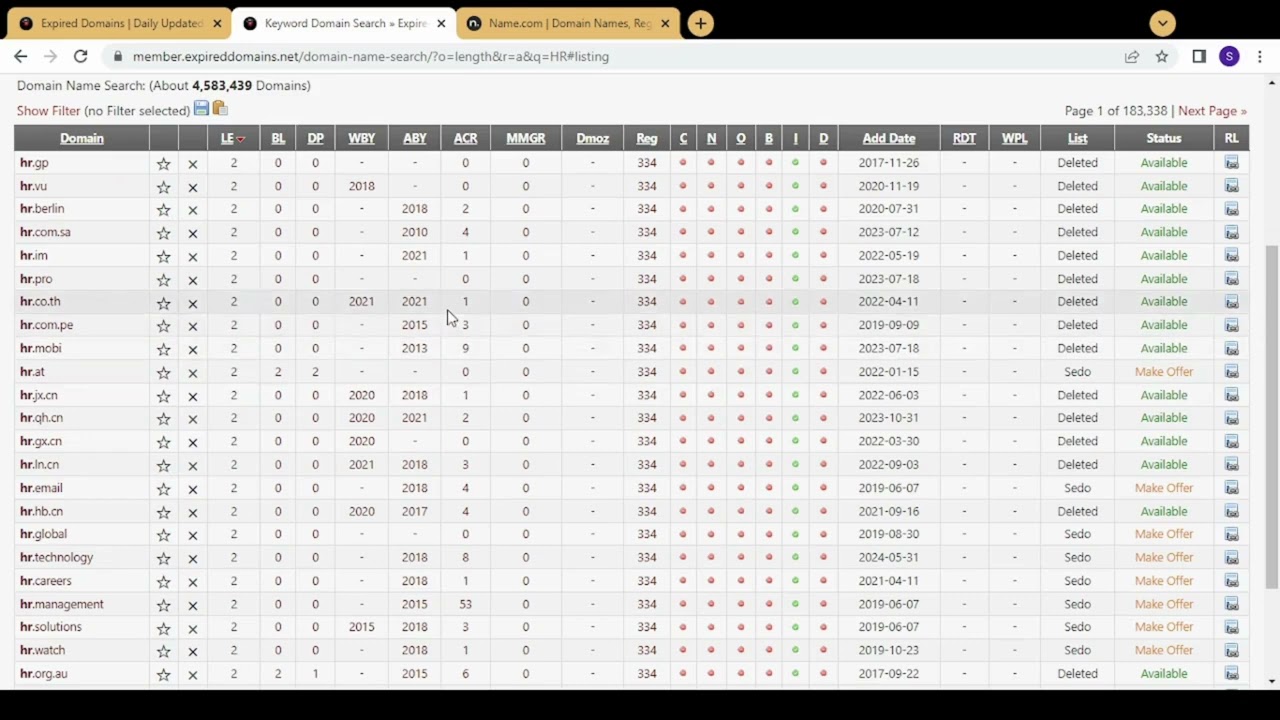
Task: Close the Expired Domains Daily Updated tab
Action: tap(217, 23)
